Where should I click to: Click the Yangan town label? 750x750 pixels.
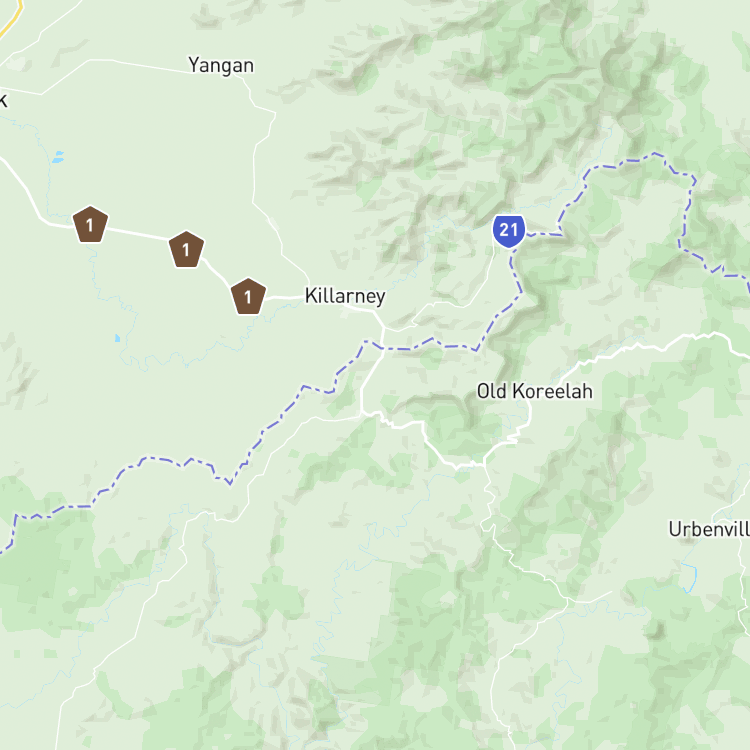[x=221, y=66]
